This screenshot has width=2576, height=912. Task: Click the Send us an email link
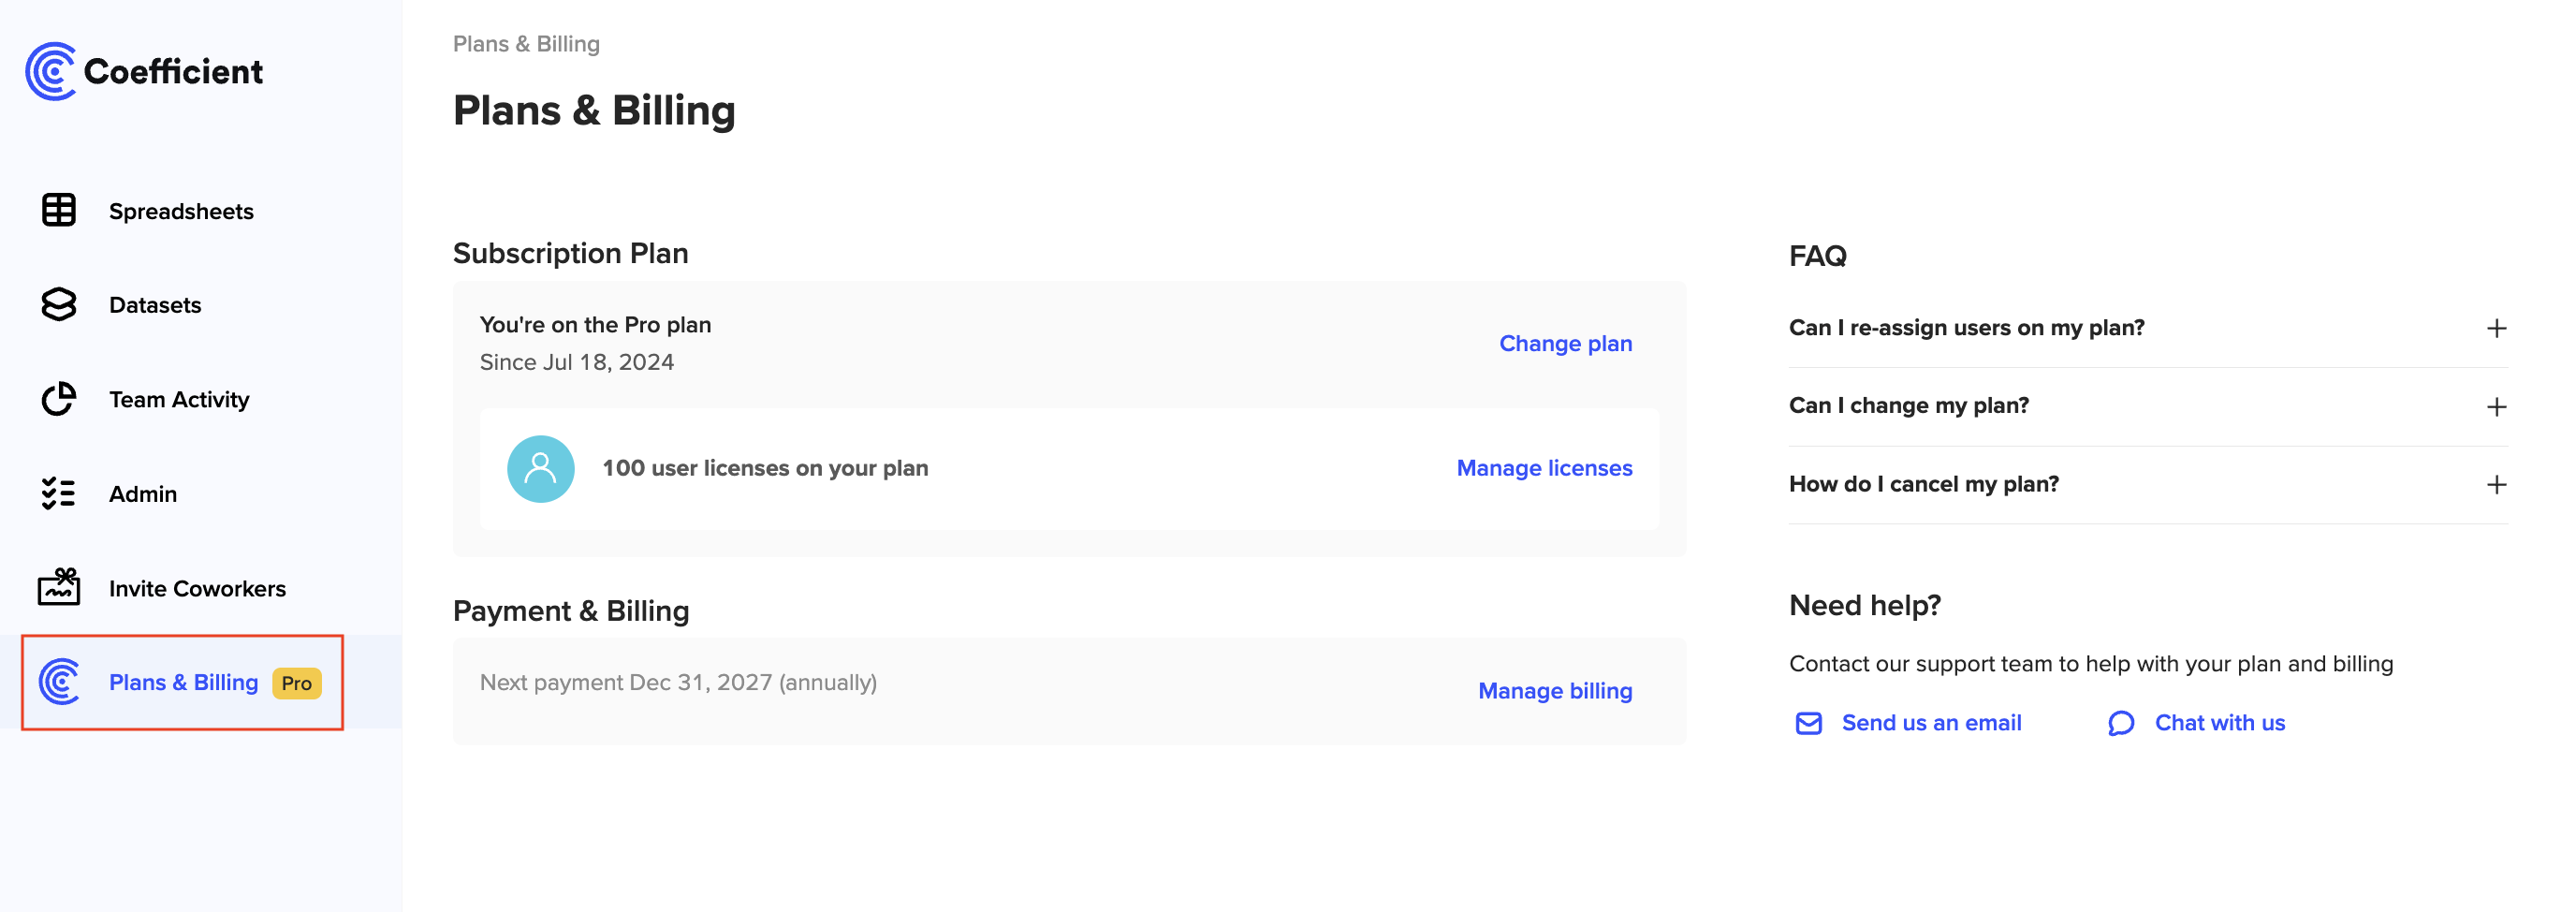click(x=1931, y=722)
